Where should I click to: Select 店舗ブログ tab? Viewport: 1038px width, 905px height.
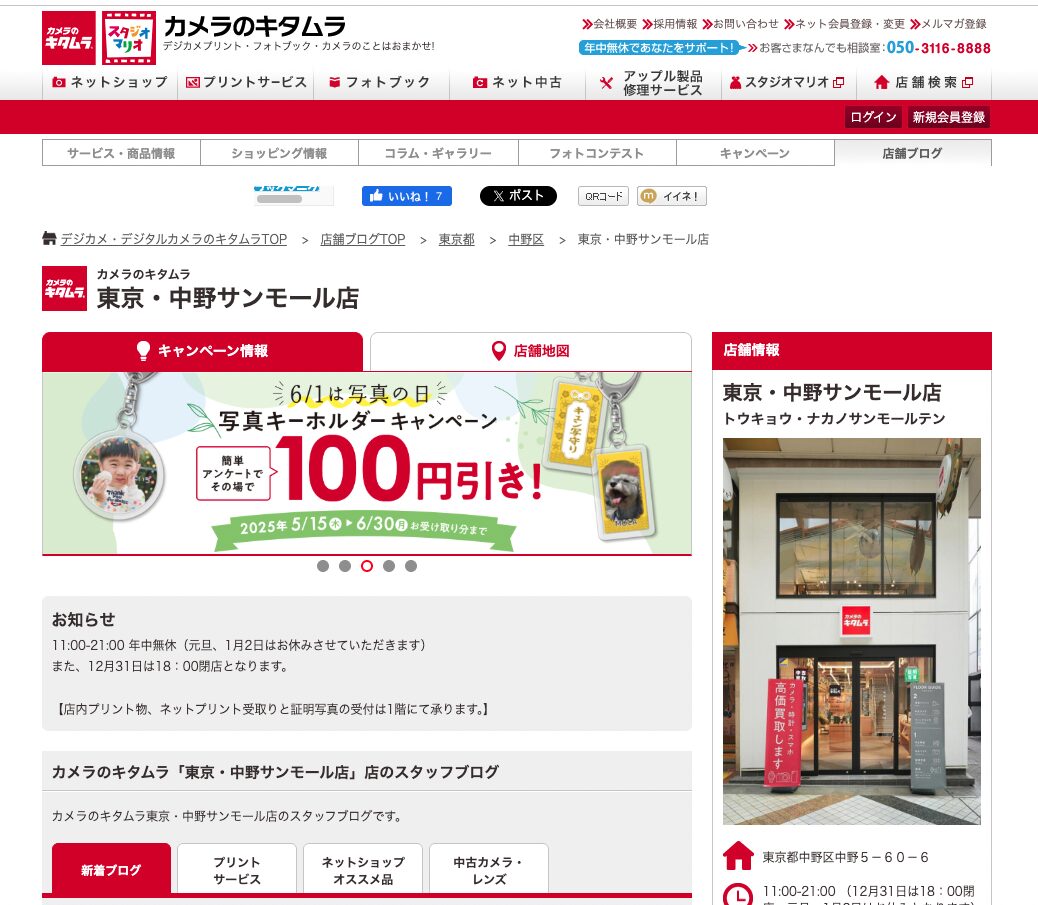click(x=913, y=153)
